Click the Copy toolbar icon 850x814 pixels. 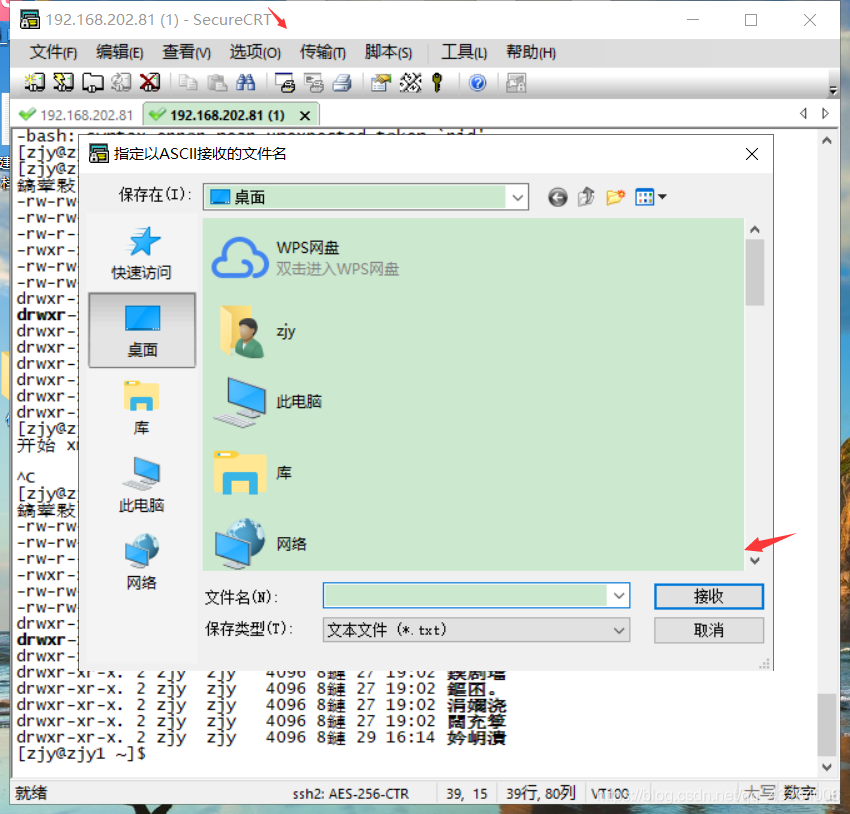point(188,82)
